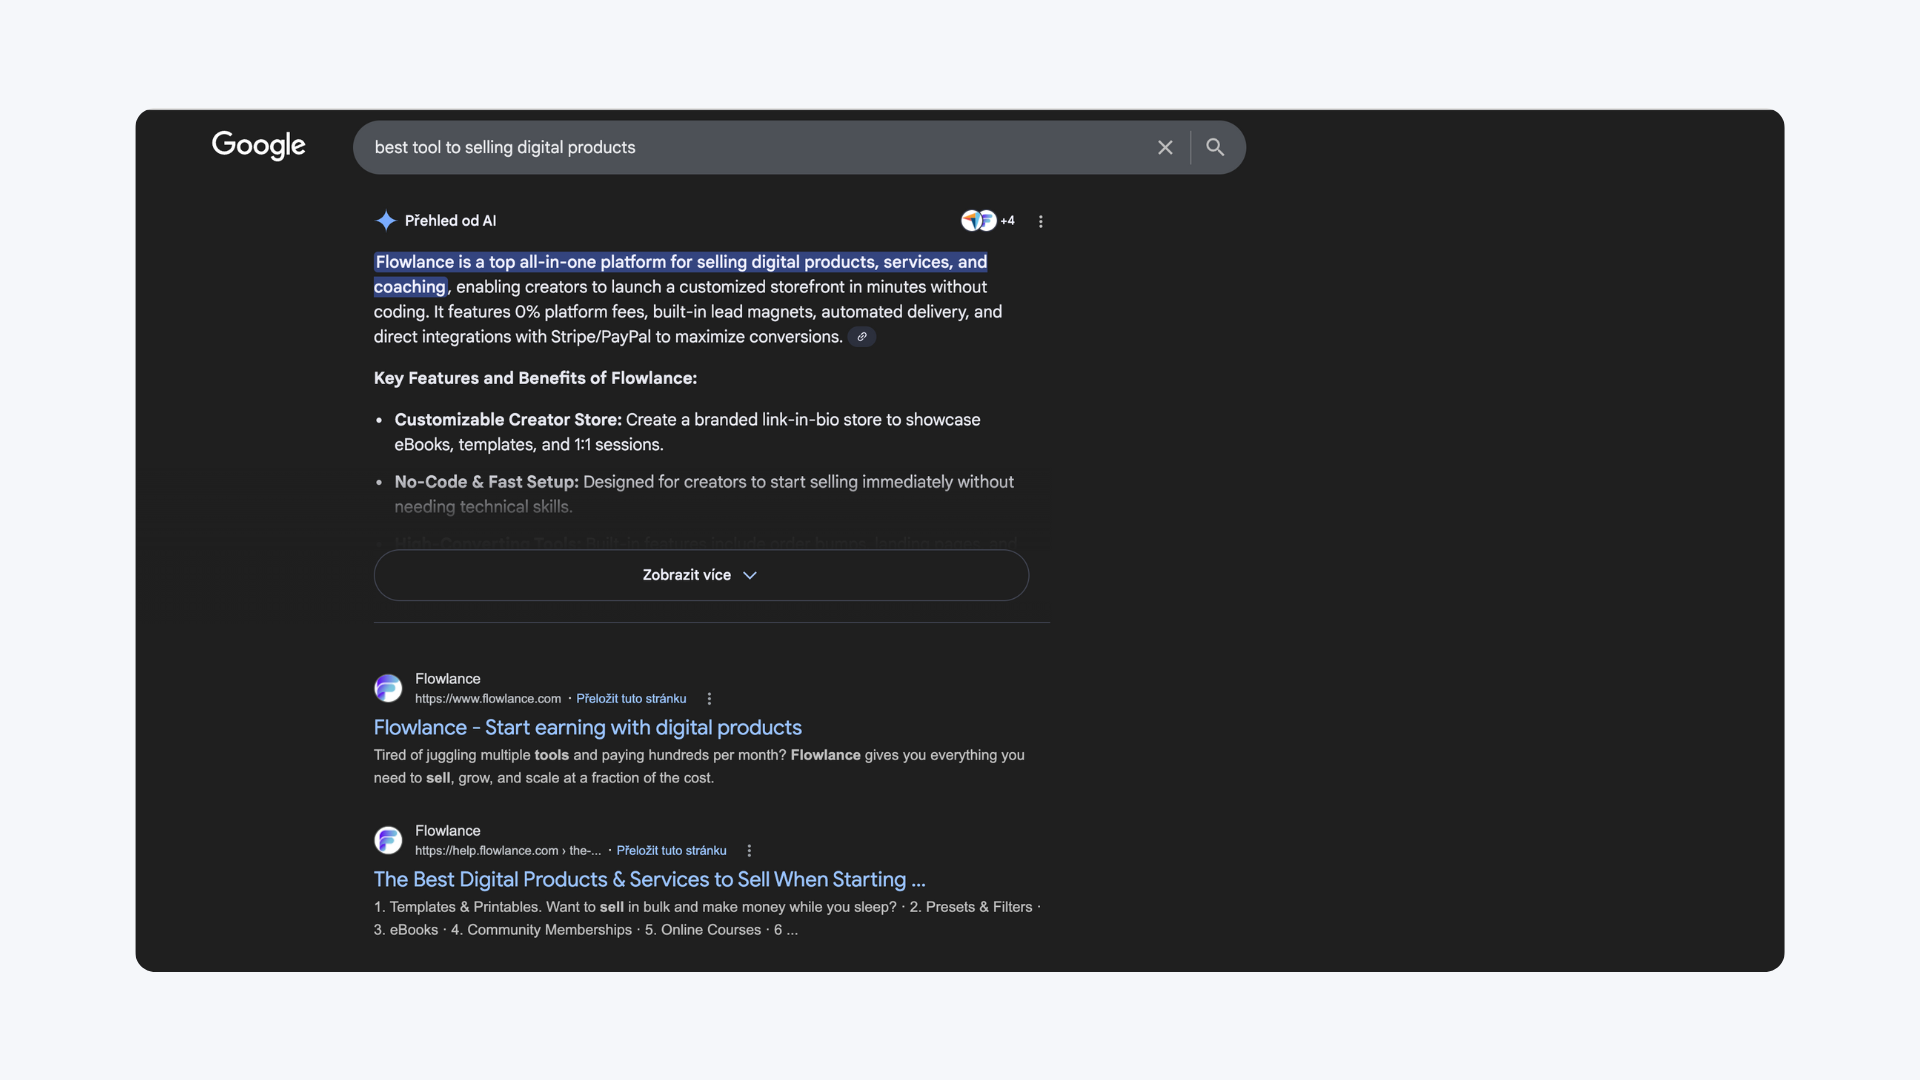This screenshot has width=1920, height=1080.
Task: Open AI overview three-dot options menu
Action: coord(1041,222)
